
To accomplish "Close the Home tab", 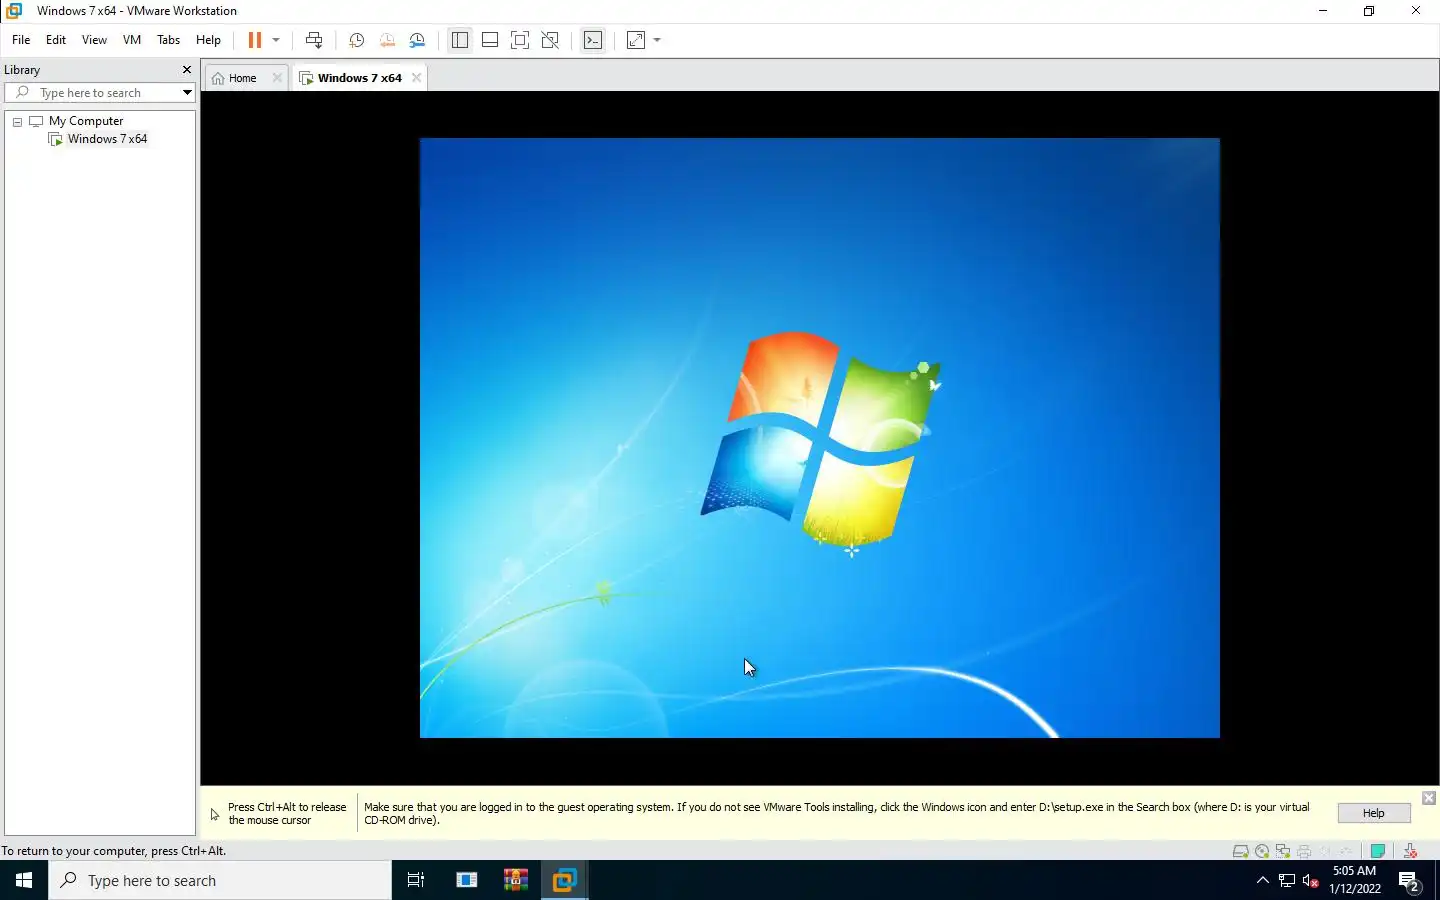I will tap(277, 78).
